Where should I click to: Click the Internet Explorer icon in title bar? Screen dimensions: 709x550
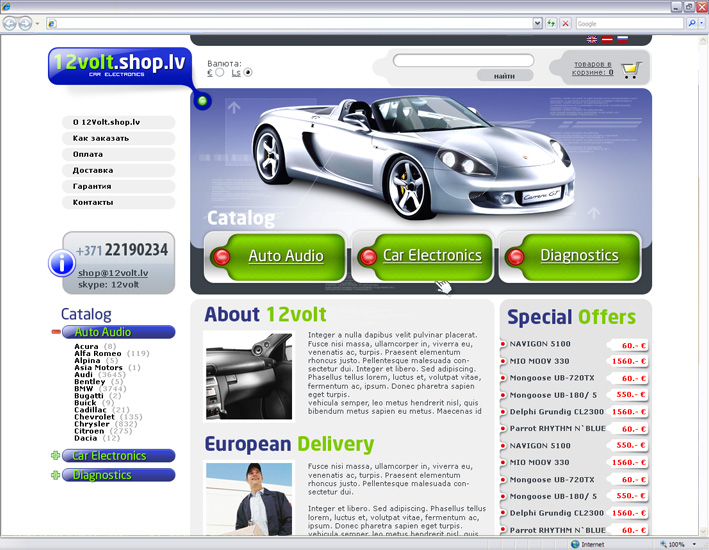click(6, 6)
